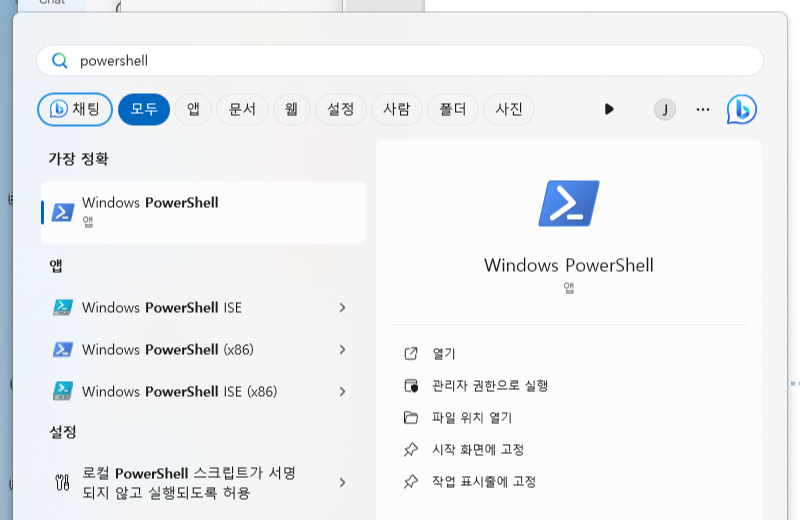Open the J user account avatar

pyautogui.click(x=665, y=110)
